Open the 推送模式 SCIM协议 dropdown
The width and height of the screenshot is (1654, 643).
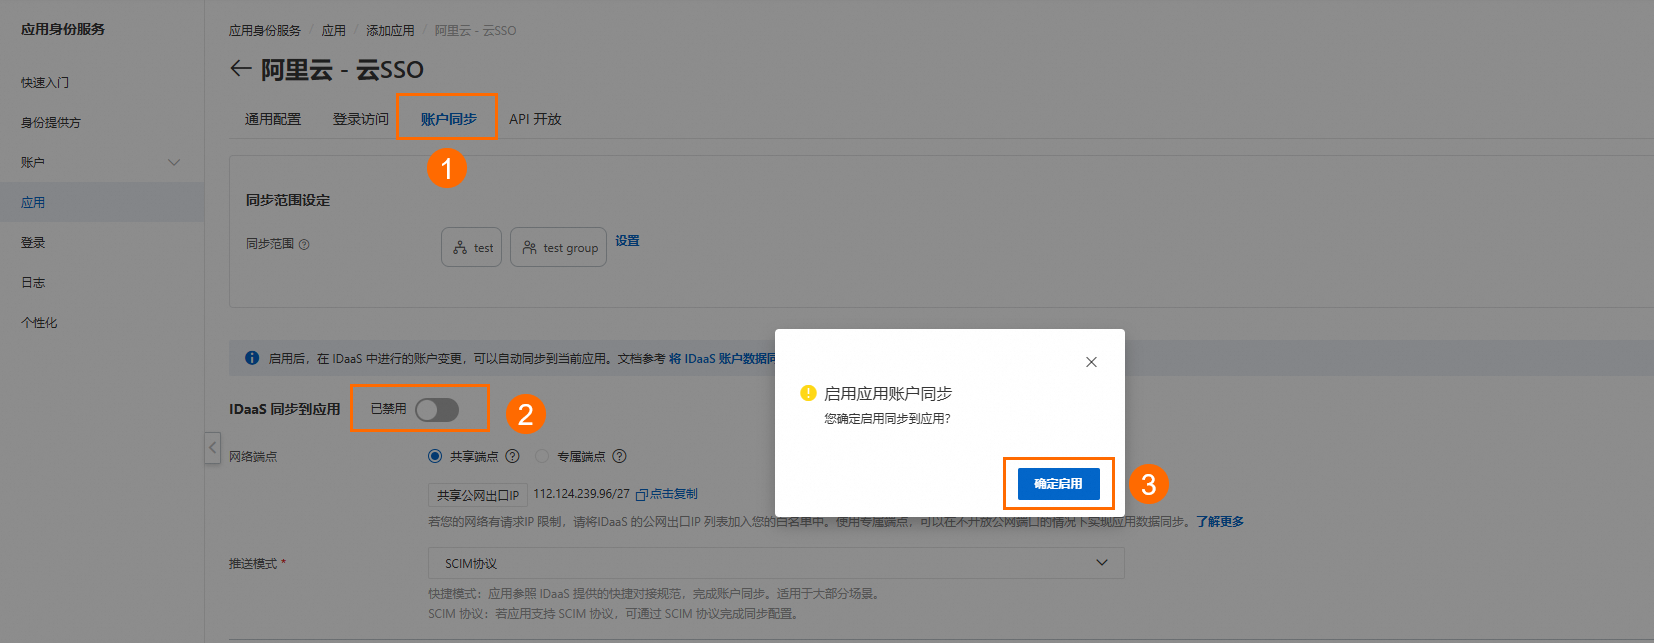776,563
